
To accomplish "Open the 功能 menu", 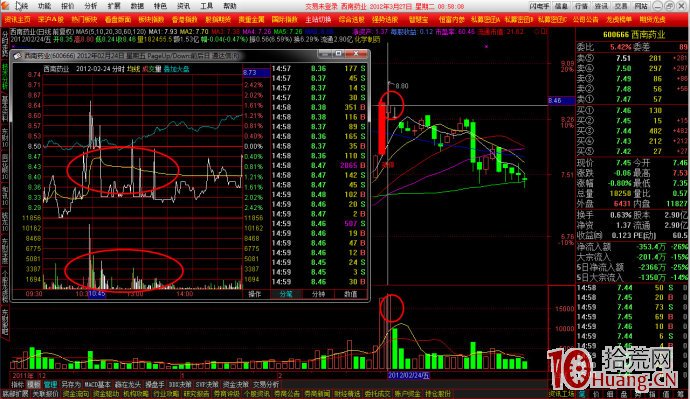I will [x=44, y=6].
